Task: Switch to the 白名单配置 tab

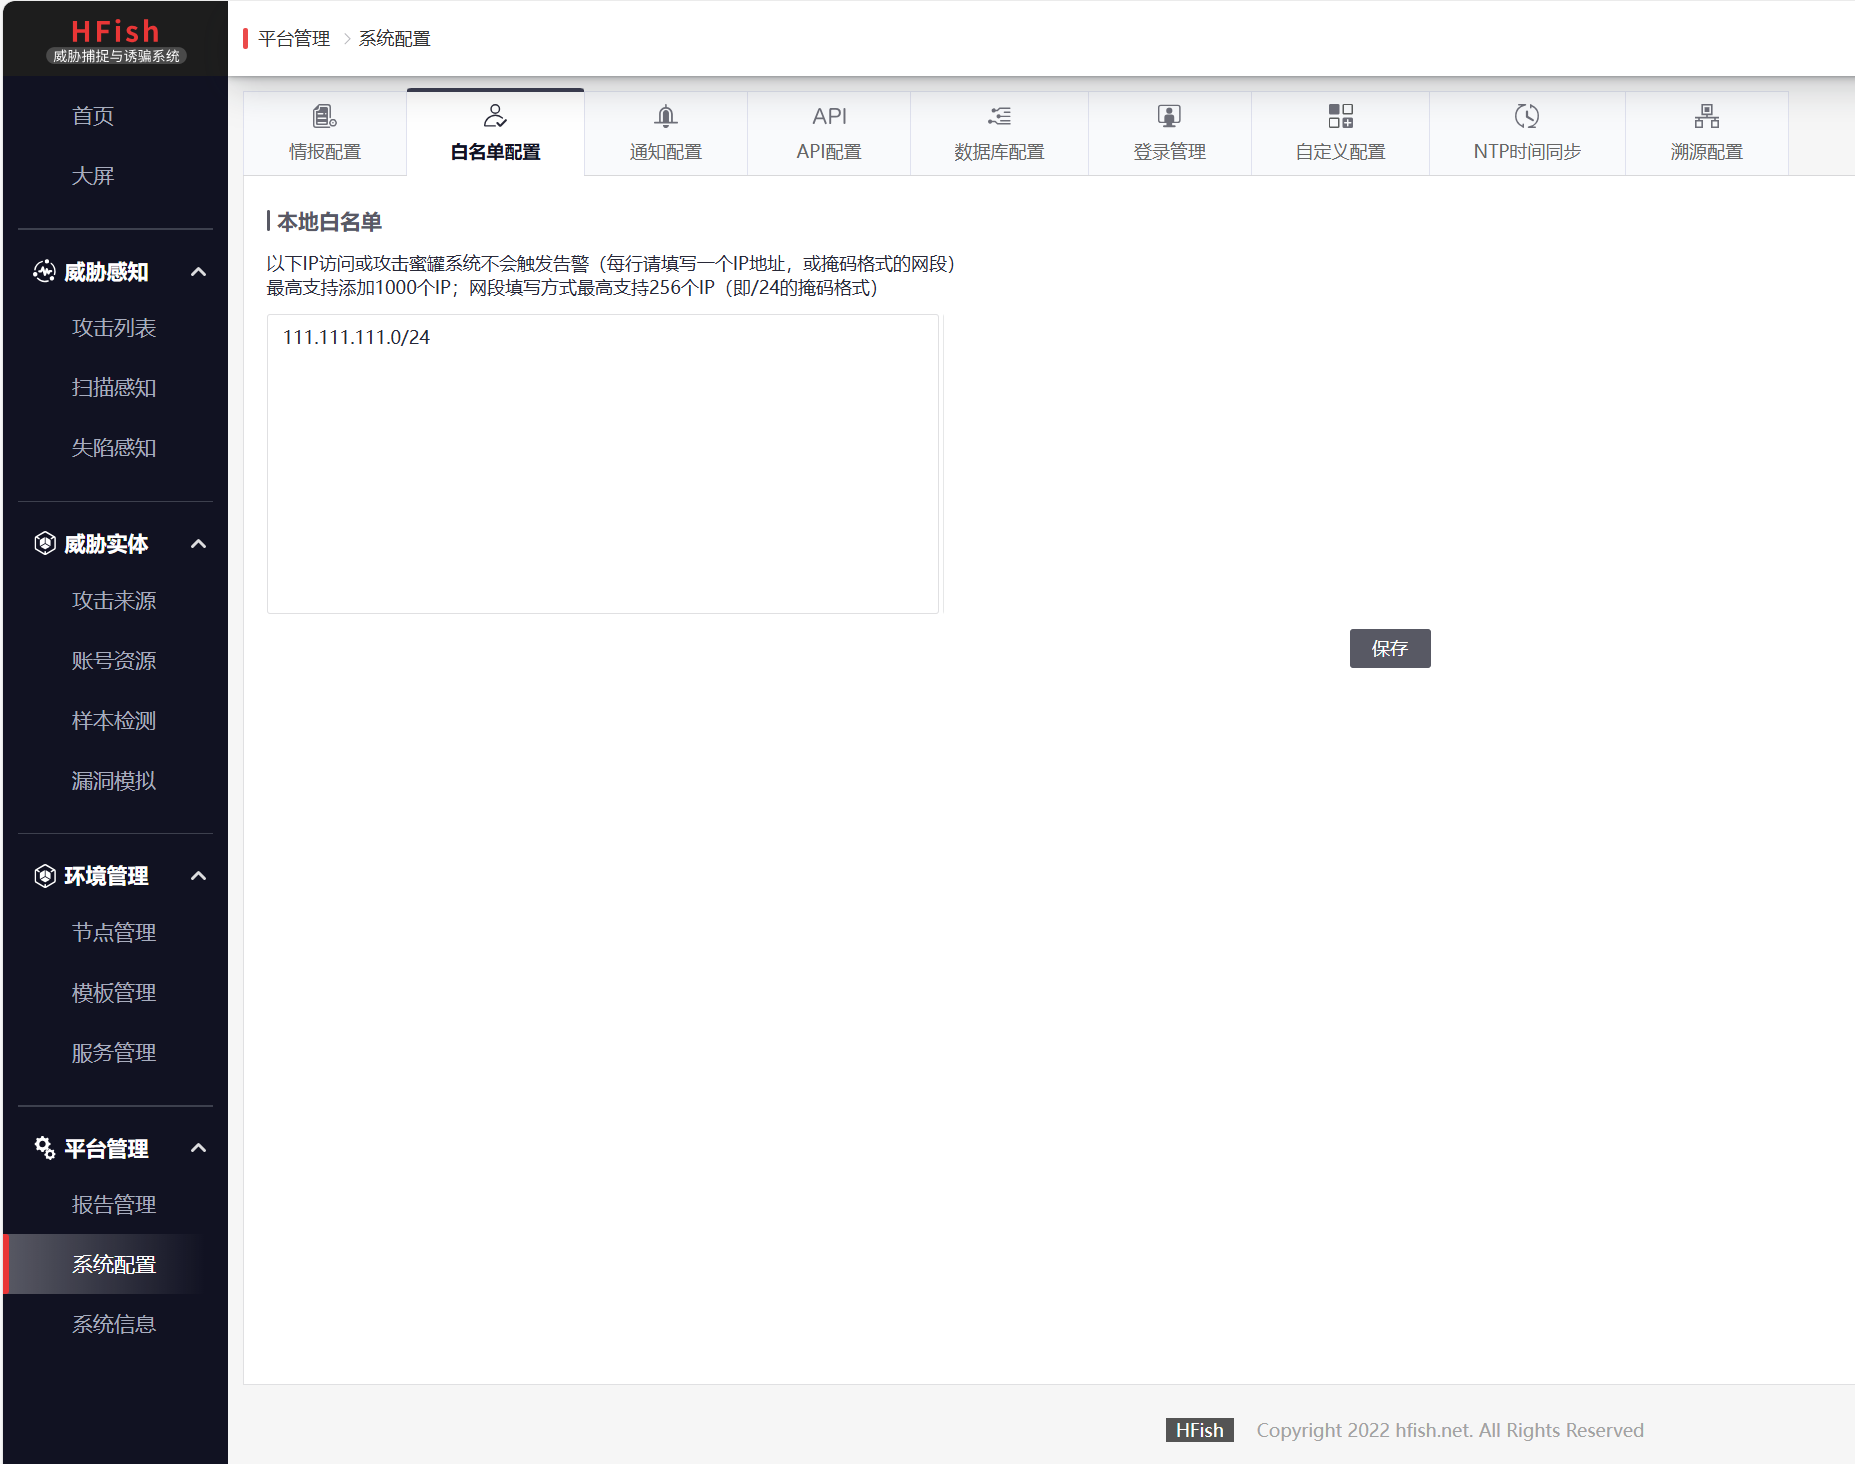Action: 495,133
